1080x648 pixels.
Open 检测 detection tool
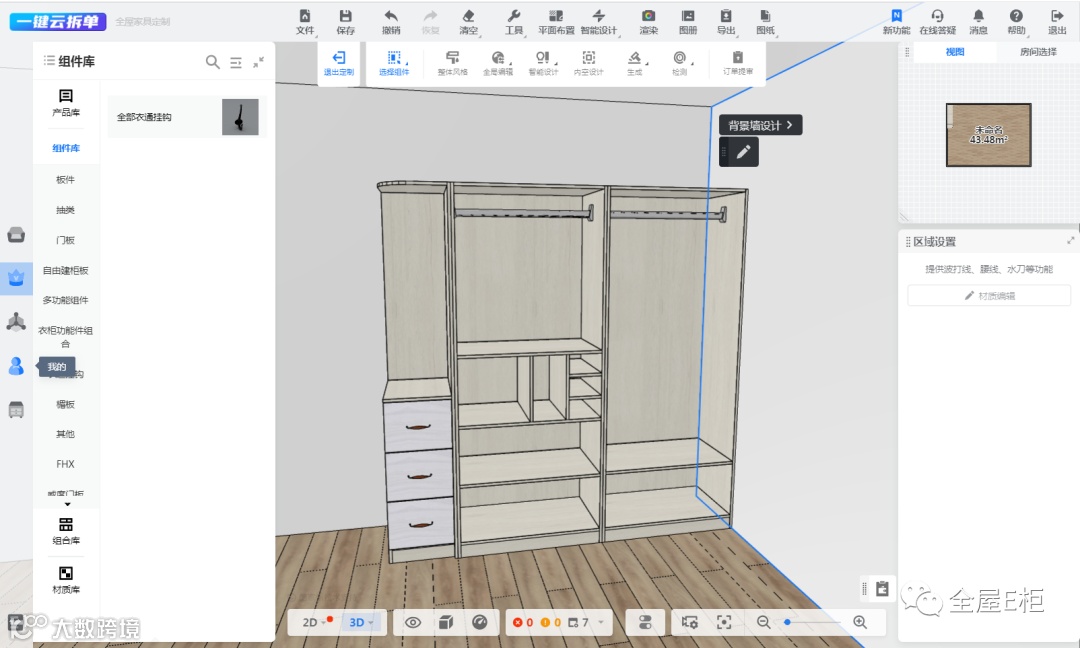[x=680, y=63]
